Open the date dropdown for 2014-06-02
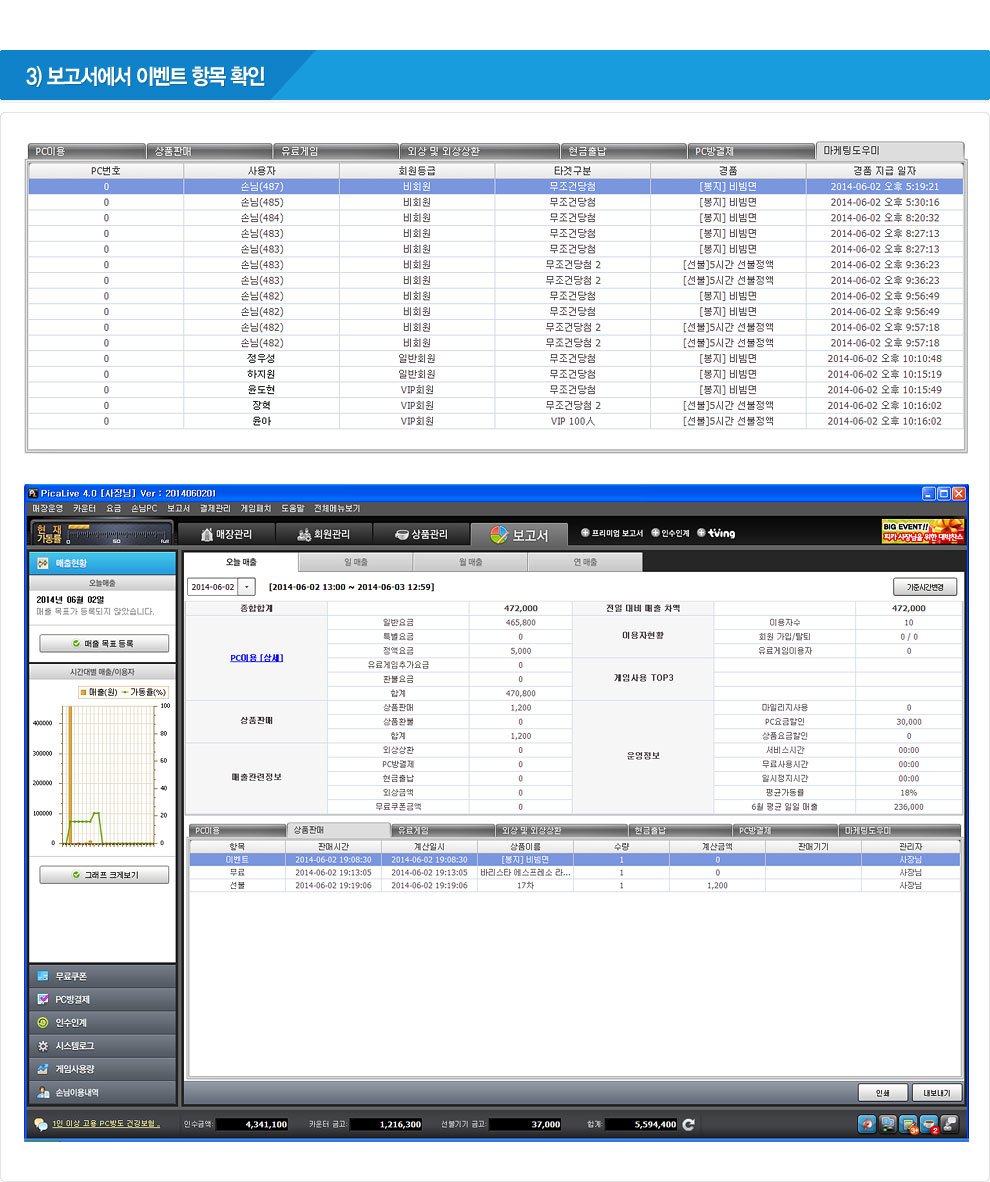Viewport: 990px width, 1182px height. tap(248, 587)
